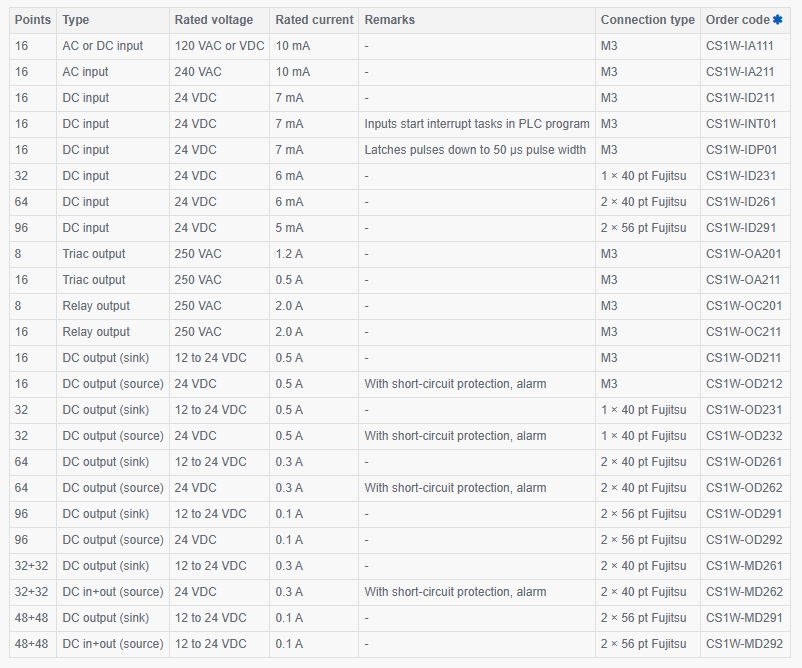This screenshot has width=802, height=668.
Task: Select the CS1W-OC211 order code
Action: point(743,332)
